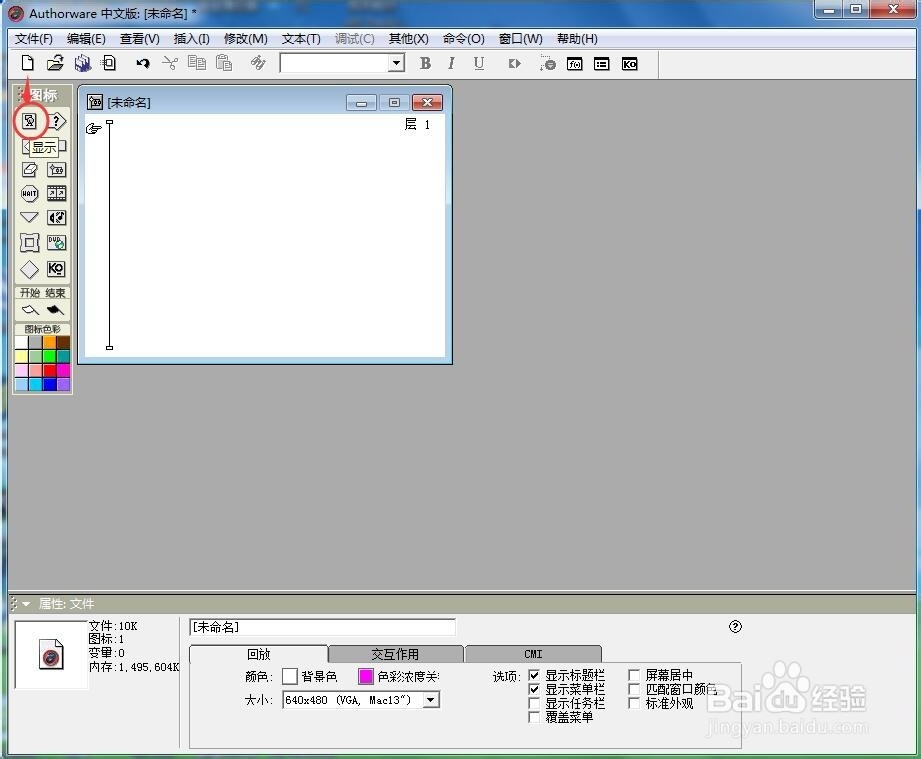The height and width of the screenshot is (759, 921).
Task: Enable 显示任务栏 checkbox
Action: [x=534, y=703]
